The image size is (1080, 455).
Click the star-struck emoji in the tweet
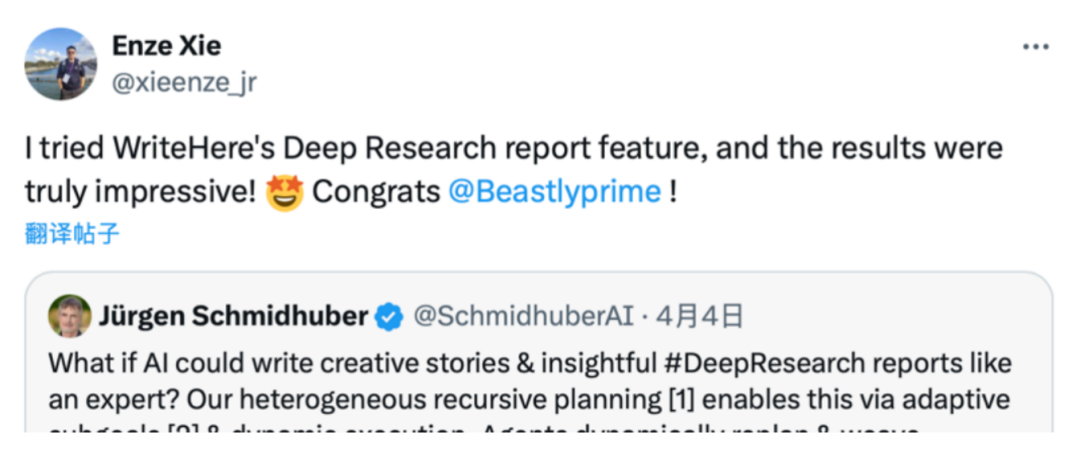(285, 191)
